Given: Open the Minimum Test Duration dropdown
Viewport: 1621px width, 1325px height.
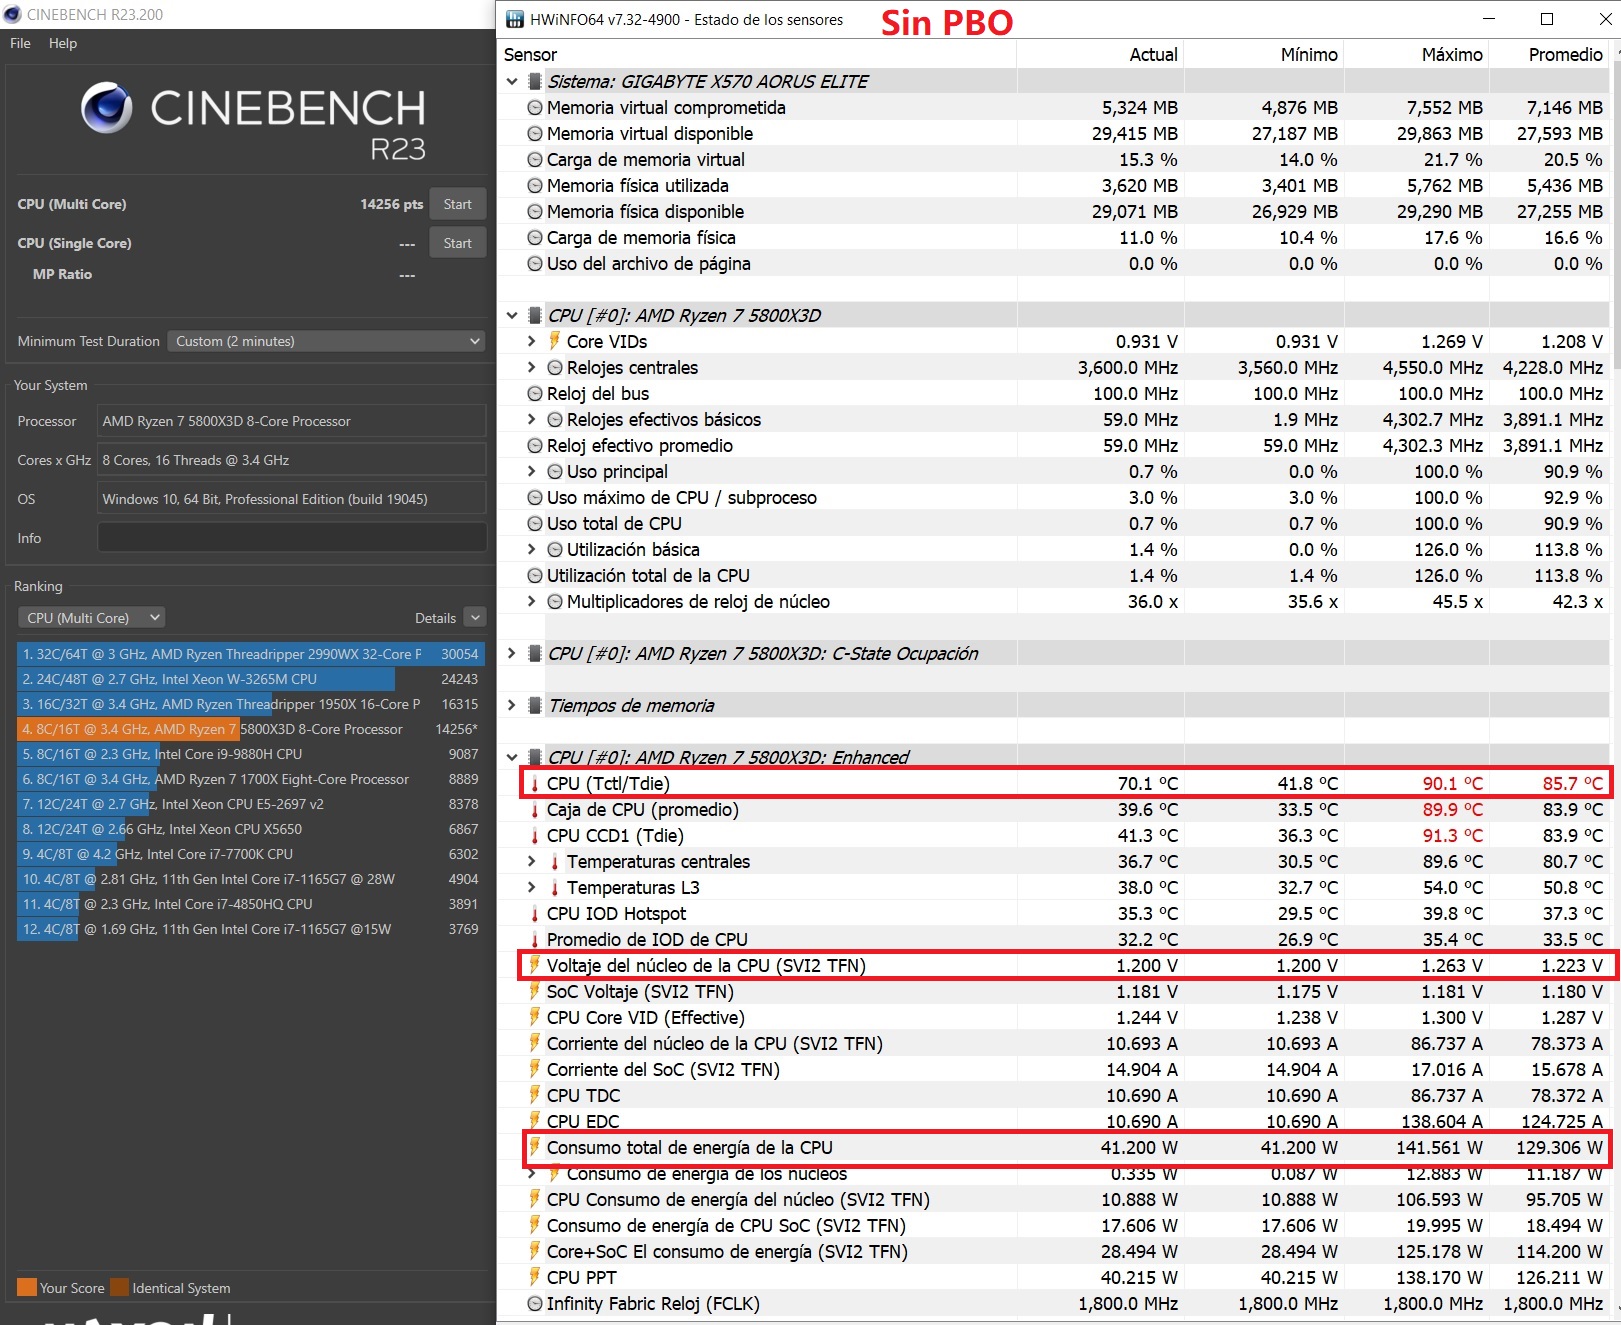Looking at the screenshot, I should click(x=326, y=341).
